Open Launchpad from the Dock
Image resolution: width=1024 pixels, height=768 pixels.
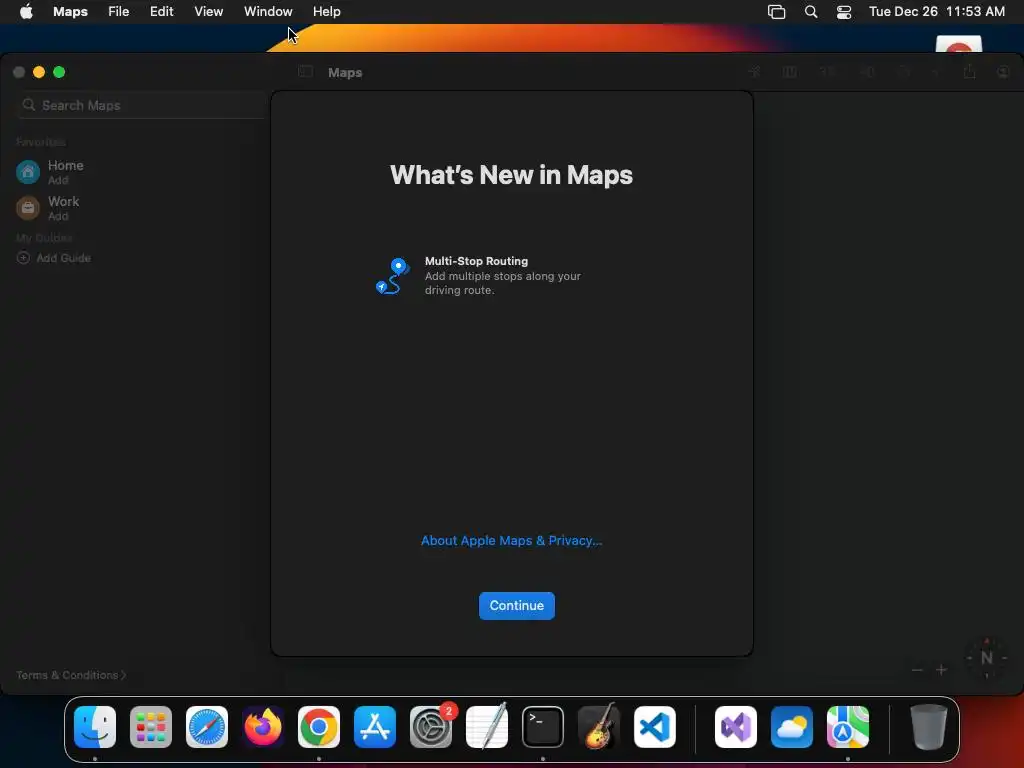pos(151,727)
